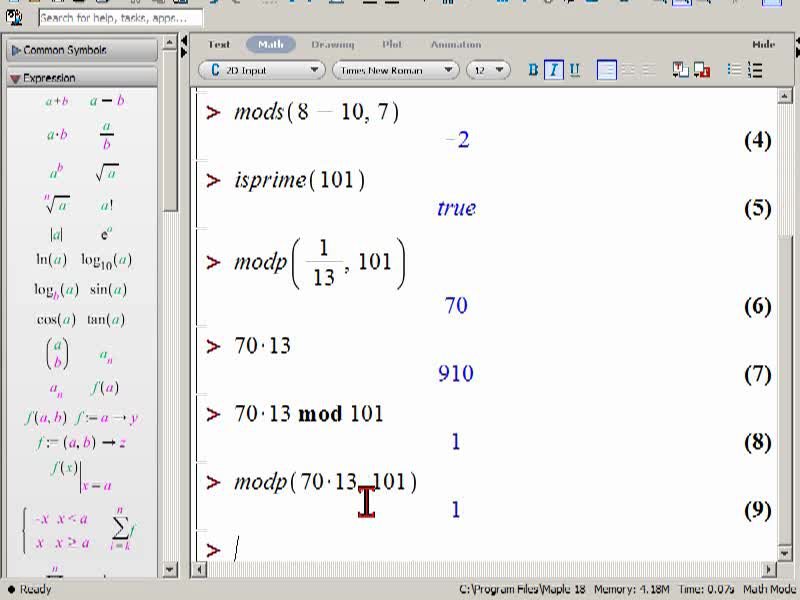Insert the a over b fraction template
Image resolution: width=800 pixels, height=600 pixels.
point(107,136)
